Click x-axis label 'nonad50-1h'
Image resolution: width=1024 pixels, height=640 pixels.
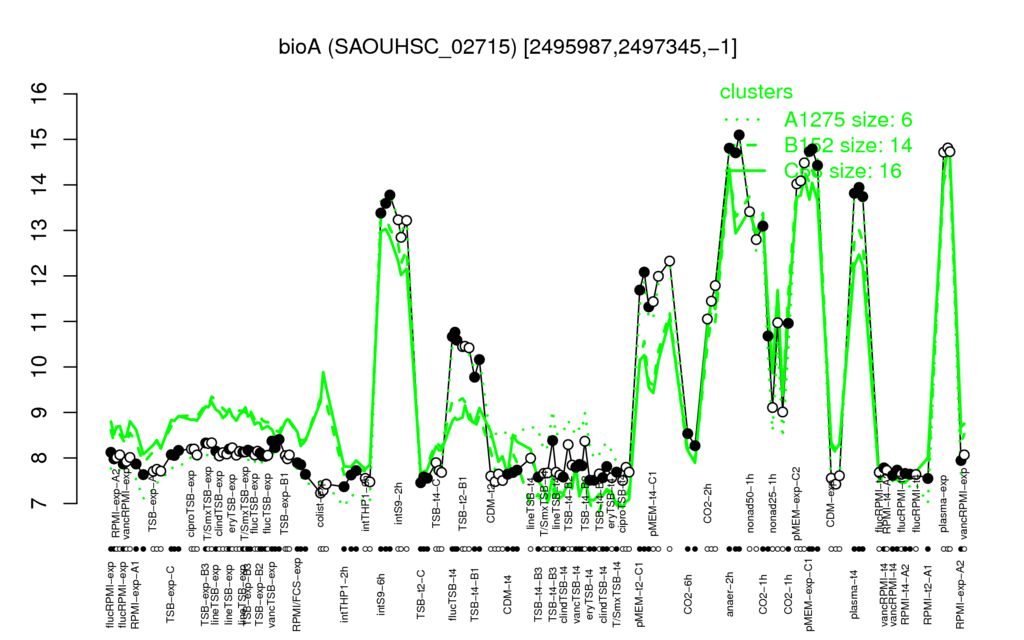(x=750, y=504)
